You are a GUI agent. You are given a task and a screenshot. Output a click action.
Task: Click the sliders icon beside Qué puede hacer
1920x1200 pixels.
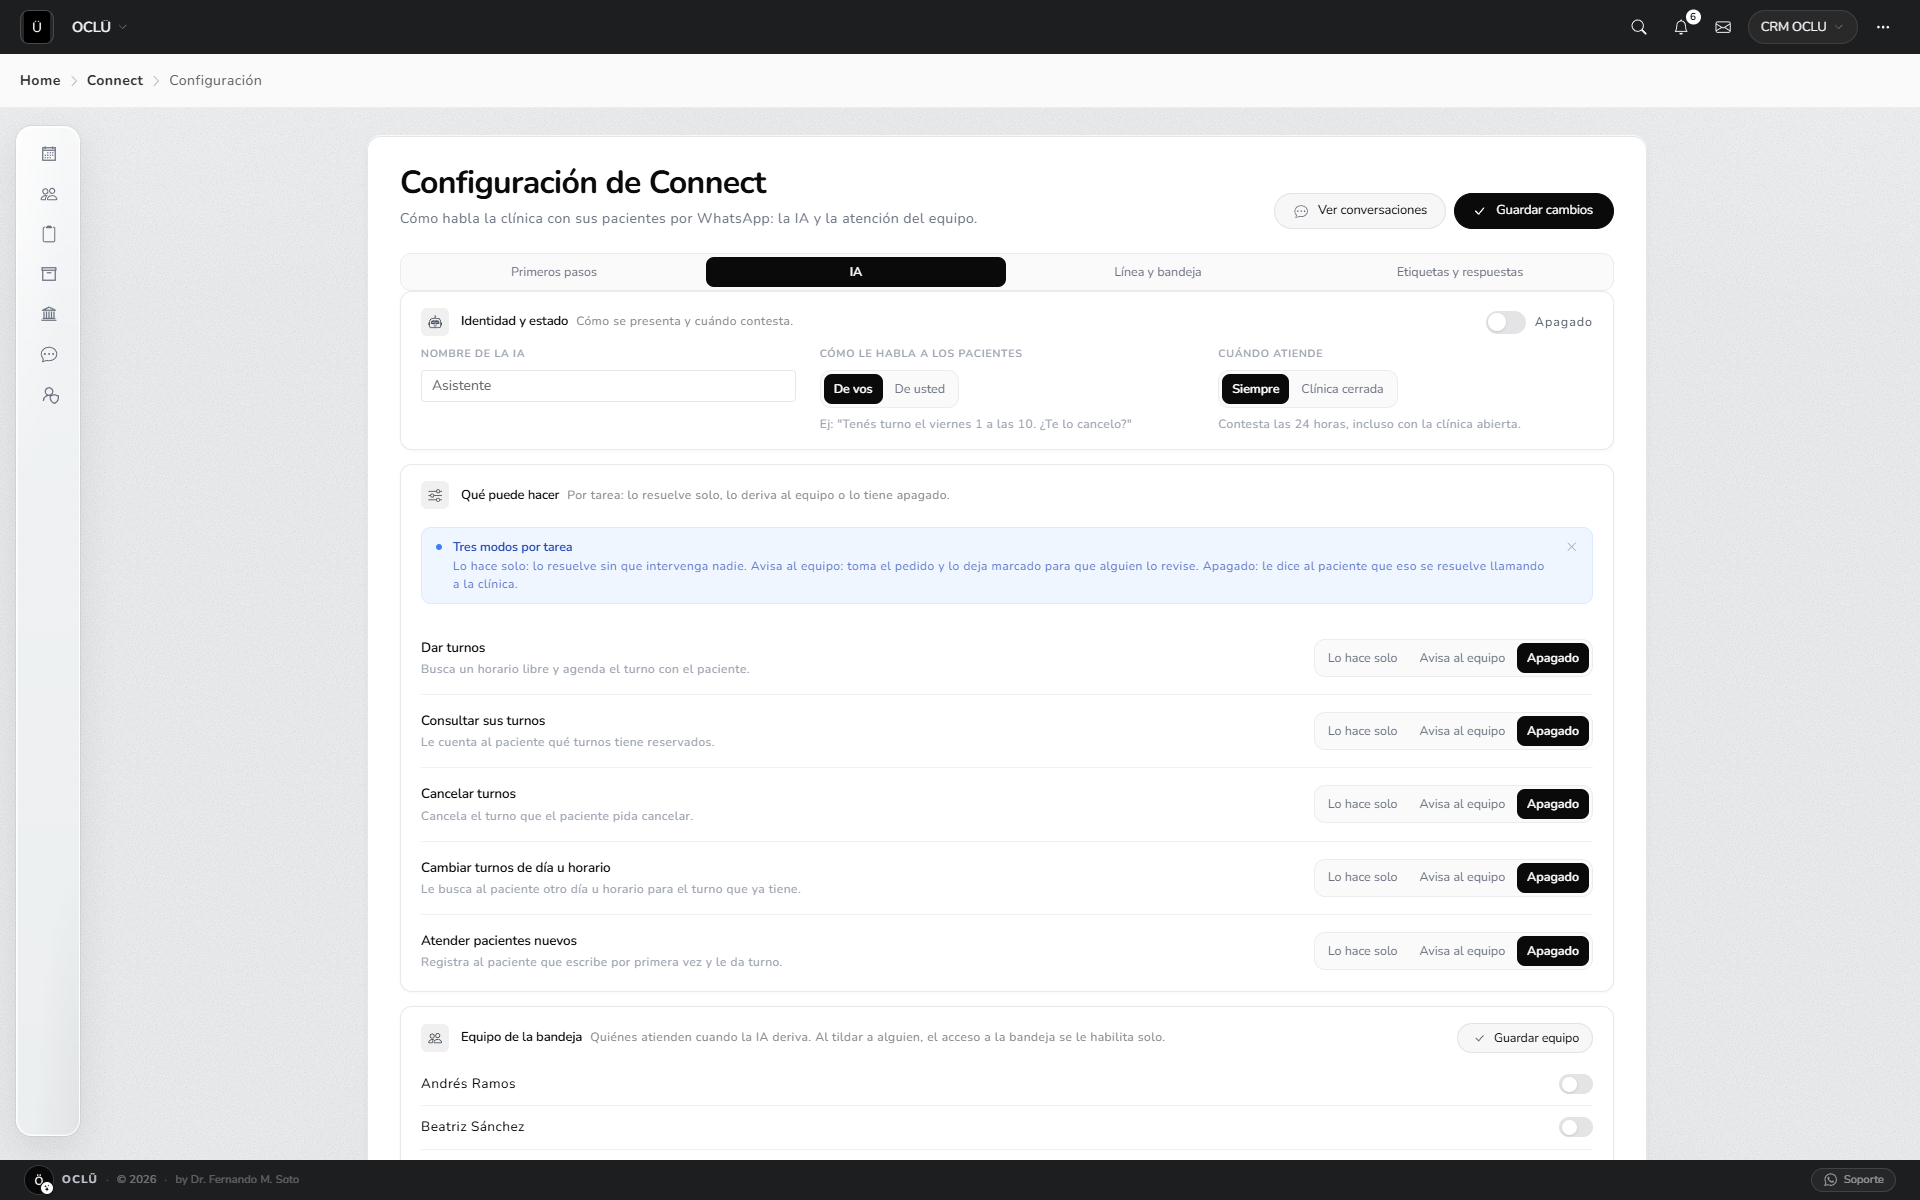435,495
